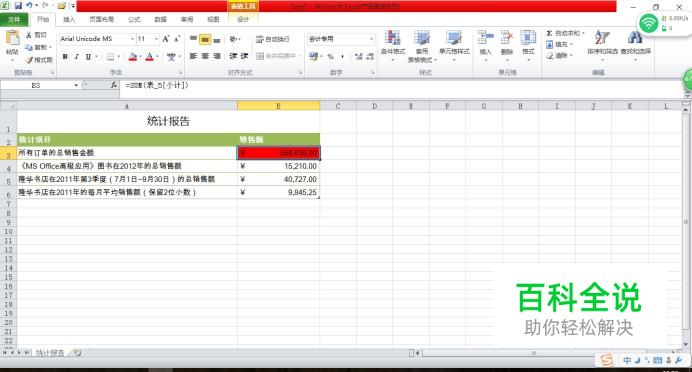The height and width of the screenshot is (372, 692).
Task: Toggle Center horizontal alignment
Action: 205,56
